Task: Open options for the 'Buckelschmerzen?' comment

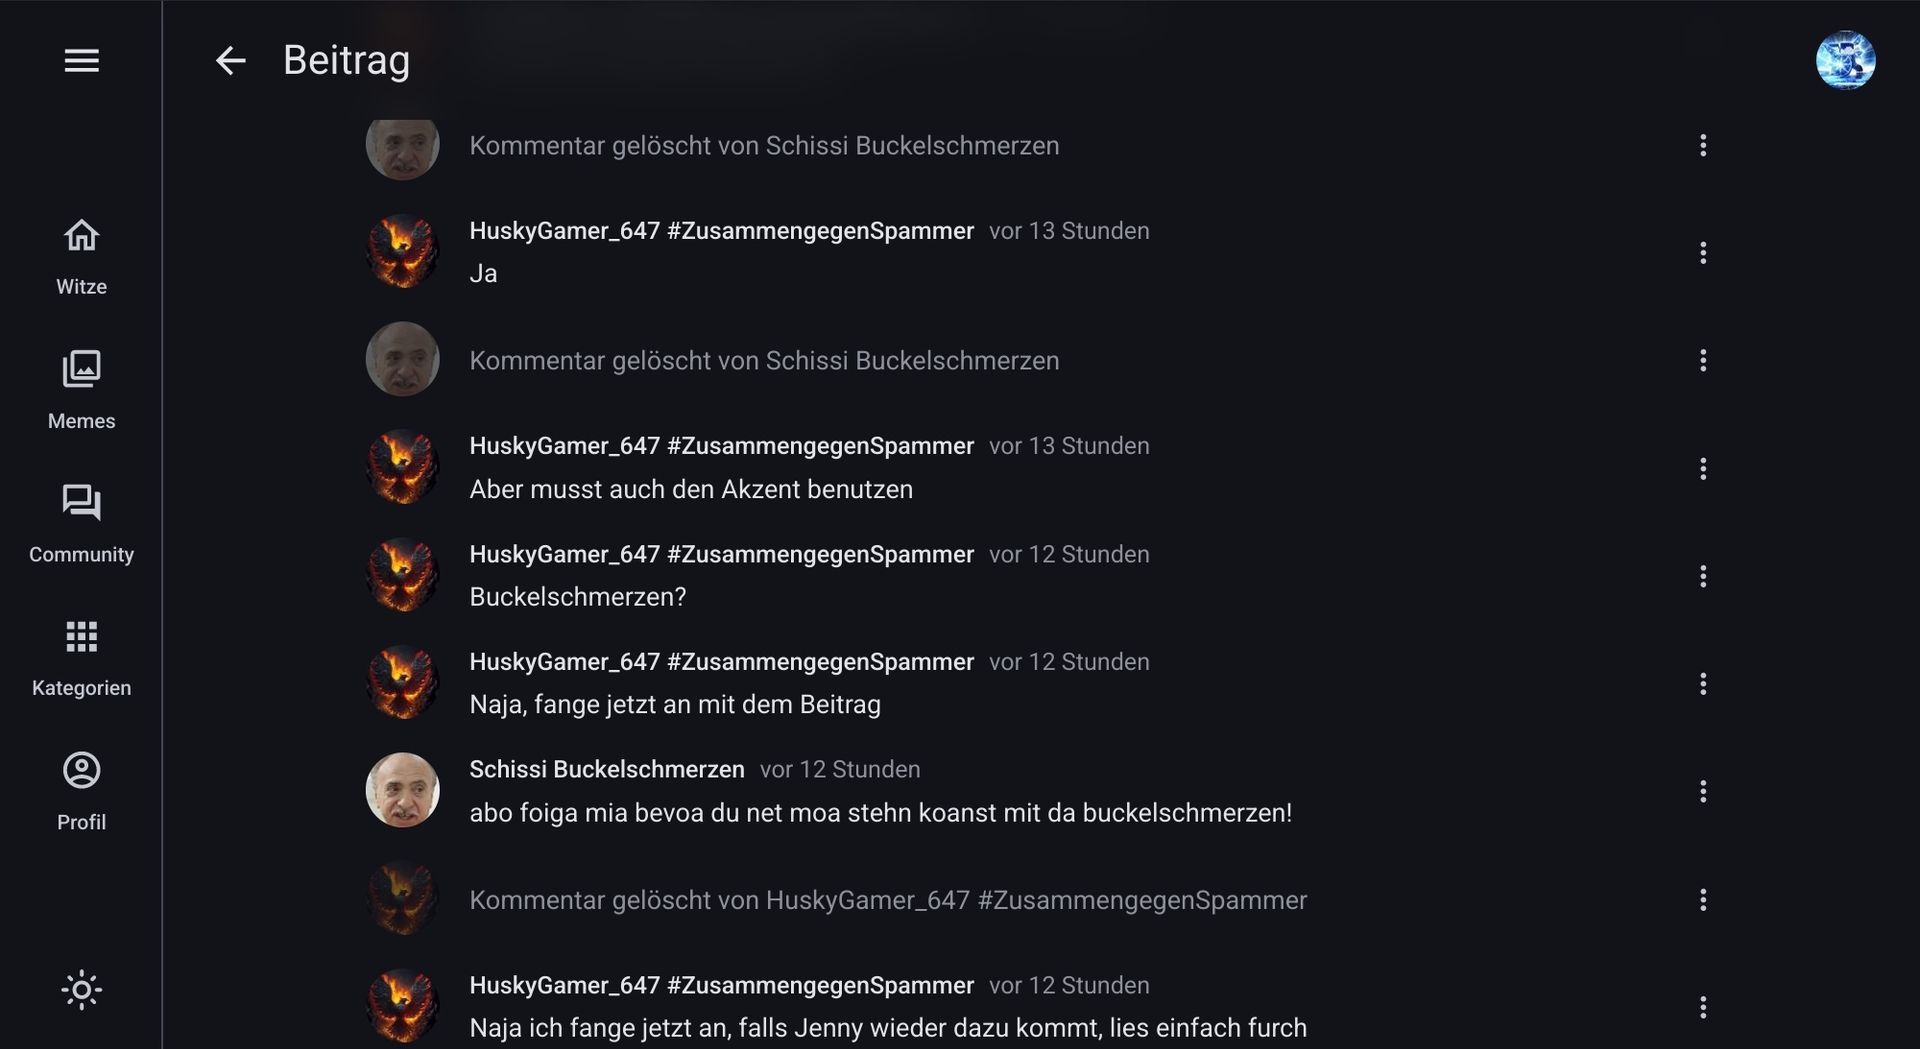Action: [x=1703, y=576]
